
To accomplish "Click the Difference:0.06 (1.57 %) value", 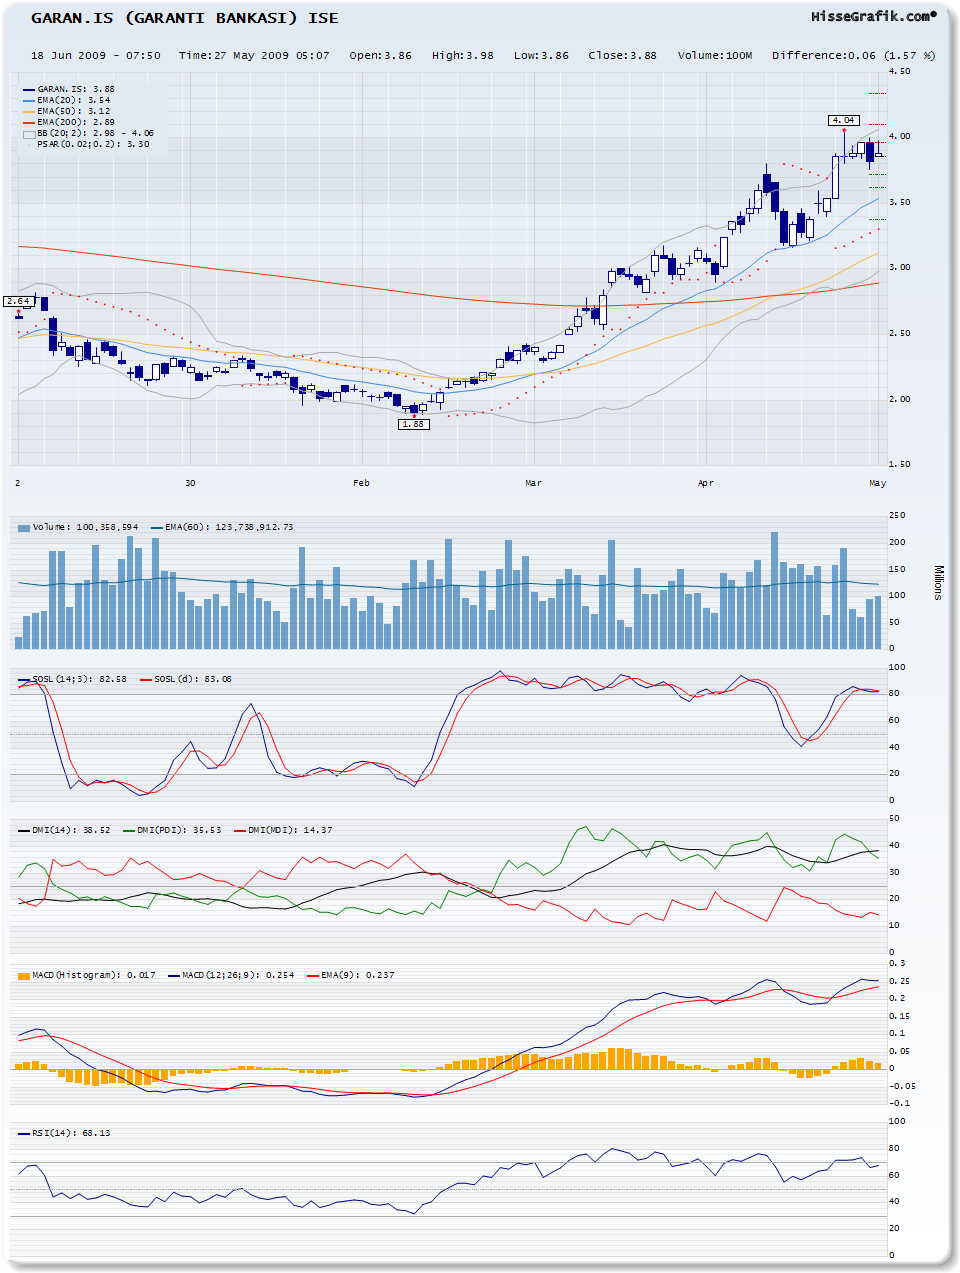I will click(x=853, y=55).
